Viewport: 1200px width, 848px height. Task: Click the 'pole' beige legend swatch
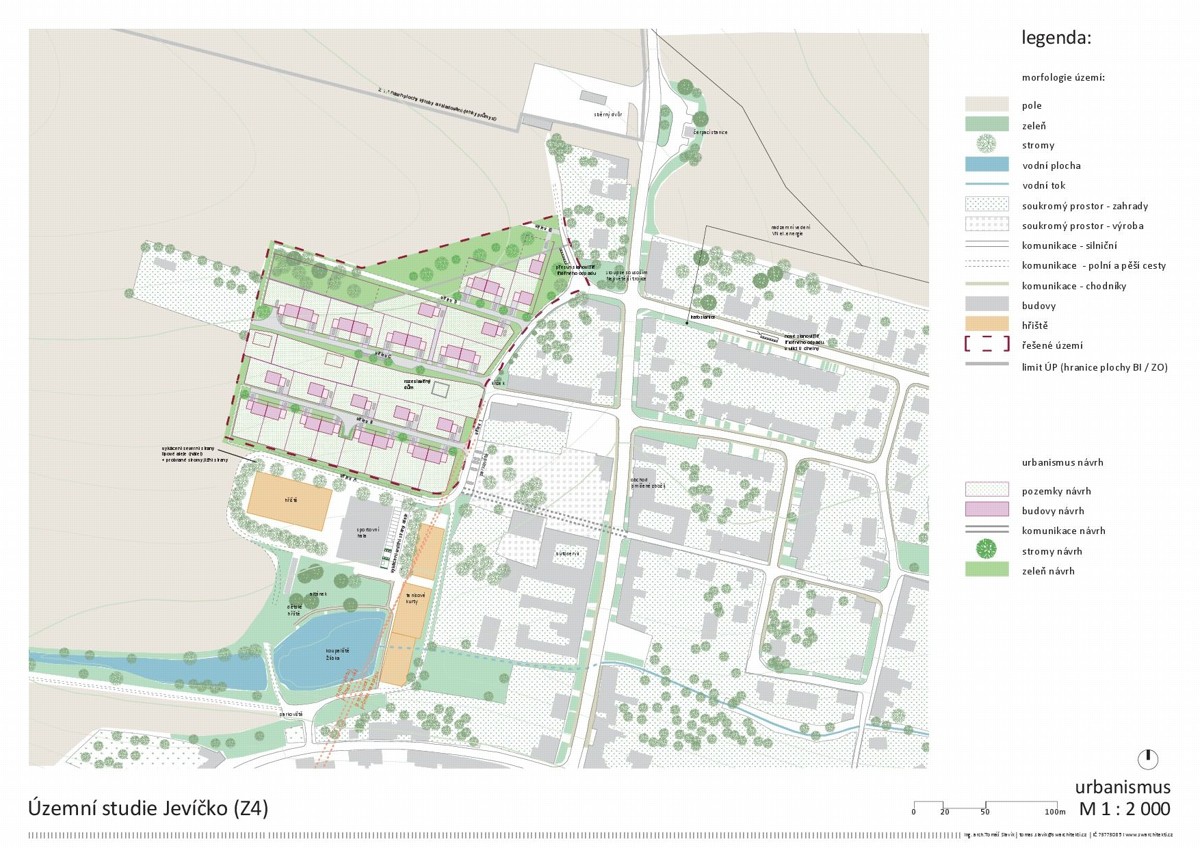tap(986, 105)
